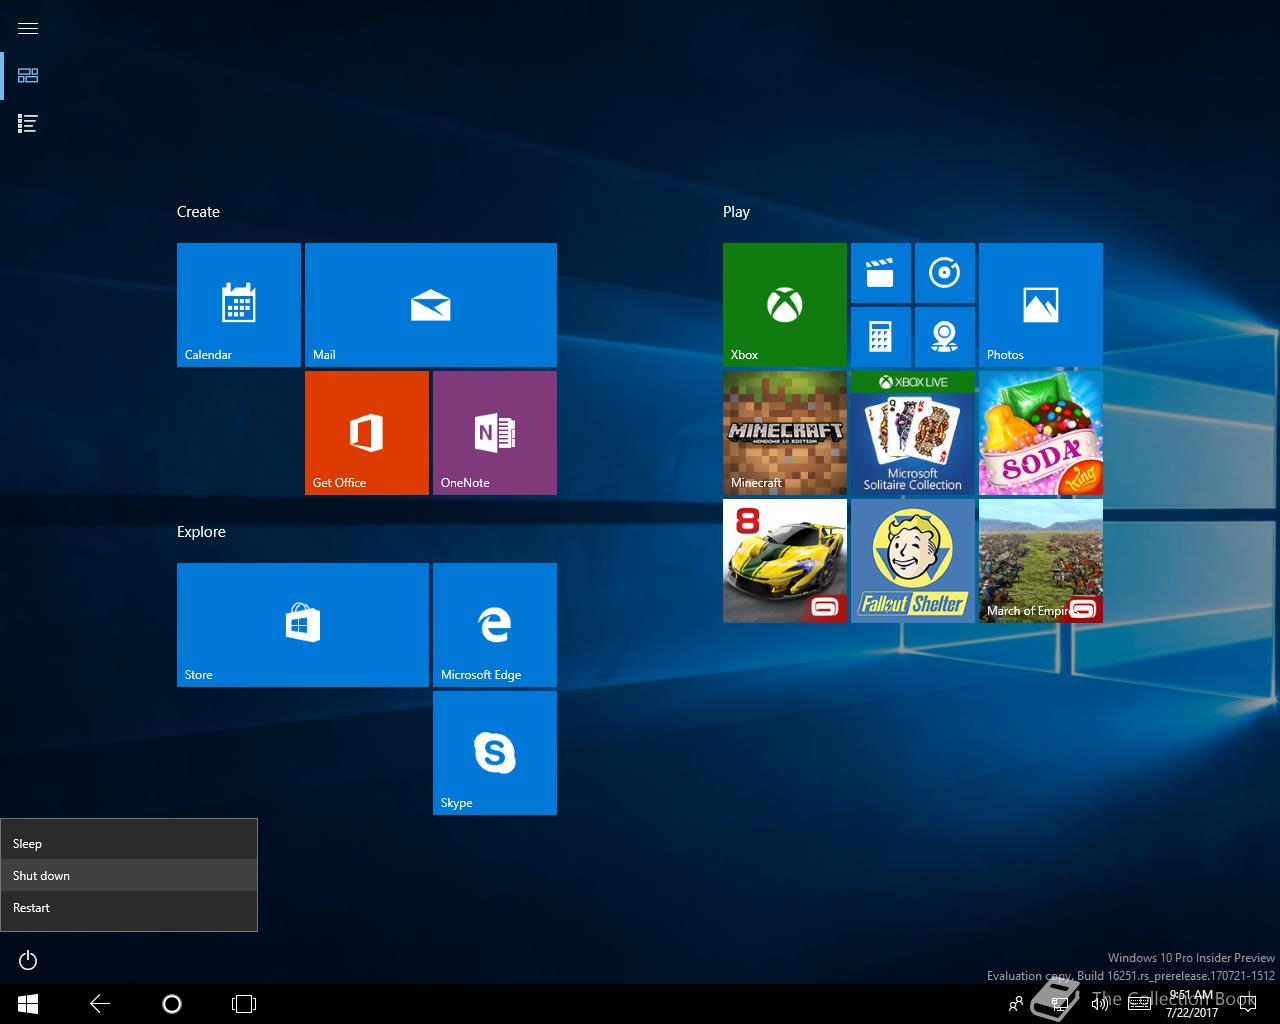Open the March of Empires tile
The image size is (1280, 1024).
click(x=1041, y=561)
